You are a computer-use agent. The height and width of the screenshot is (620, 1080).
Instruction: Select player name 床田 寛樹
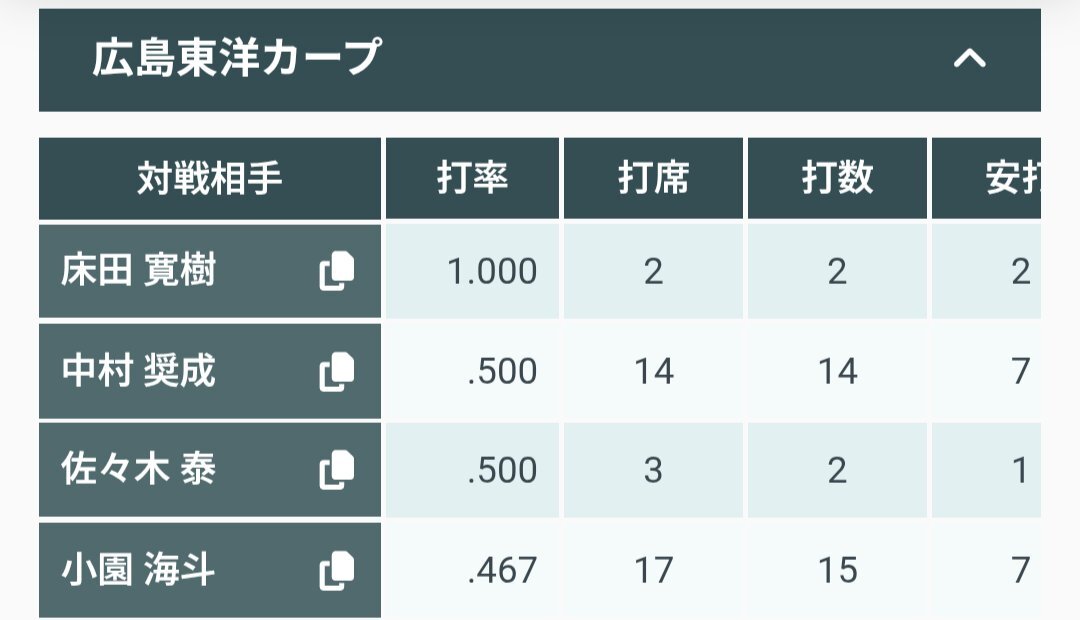pos(138,272)
